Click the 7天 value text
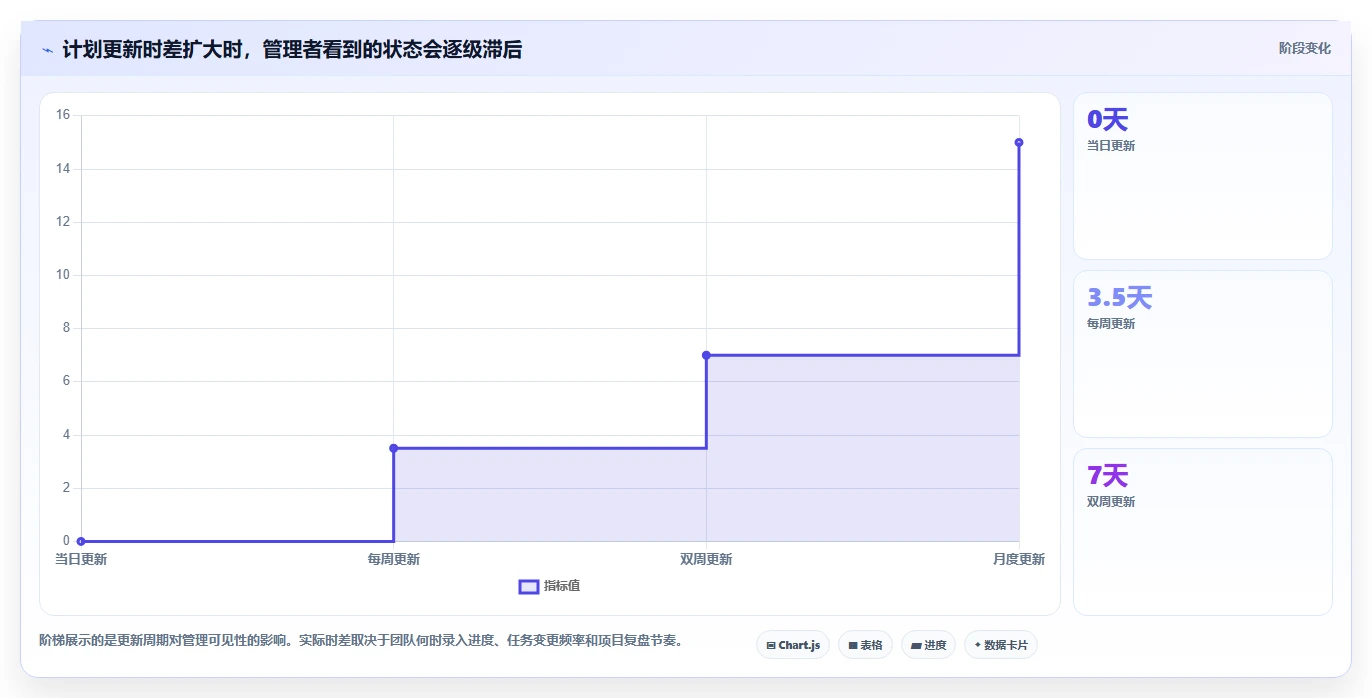Viewport: 1372px width, 698px height. 1107,476
